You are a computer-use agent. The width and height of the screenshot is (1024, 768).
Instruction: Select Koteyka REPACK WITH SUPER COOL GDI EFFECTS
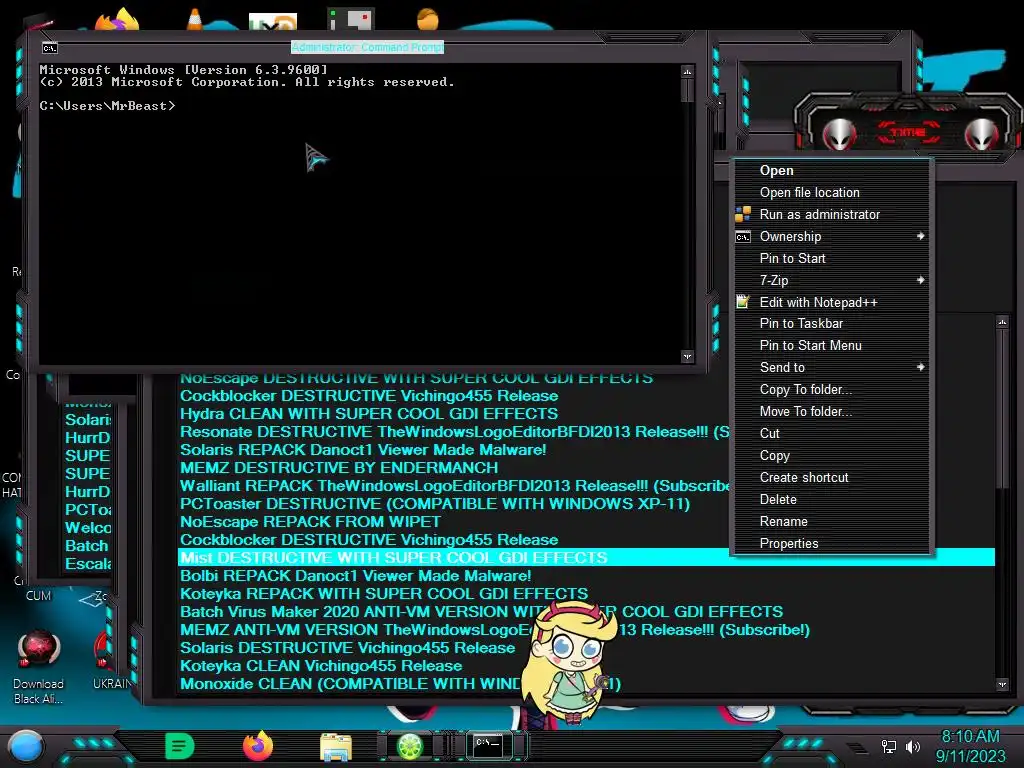pyautogui.click(x=384, y=594)
